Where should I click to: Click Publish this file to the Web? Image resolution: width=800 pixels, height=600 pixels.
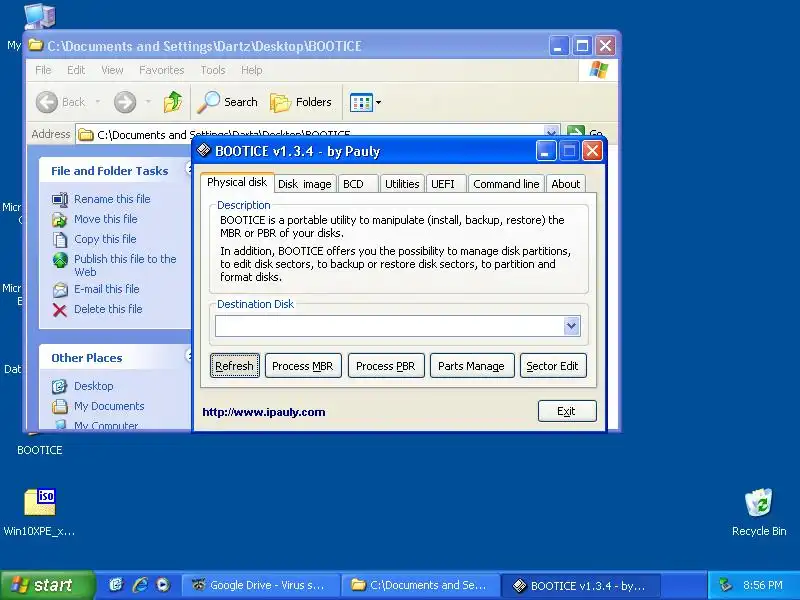coord(125,265)
